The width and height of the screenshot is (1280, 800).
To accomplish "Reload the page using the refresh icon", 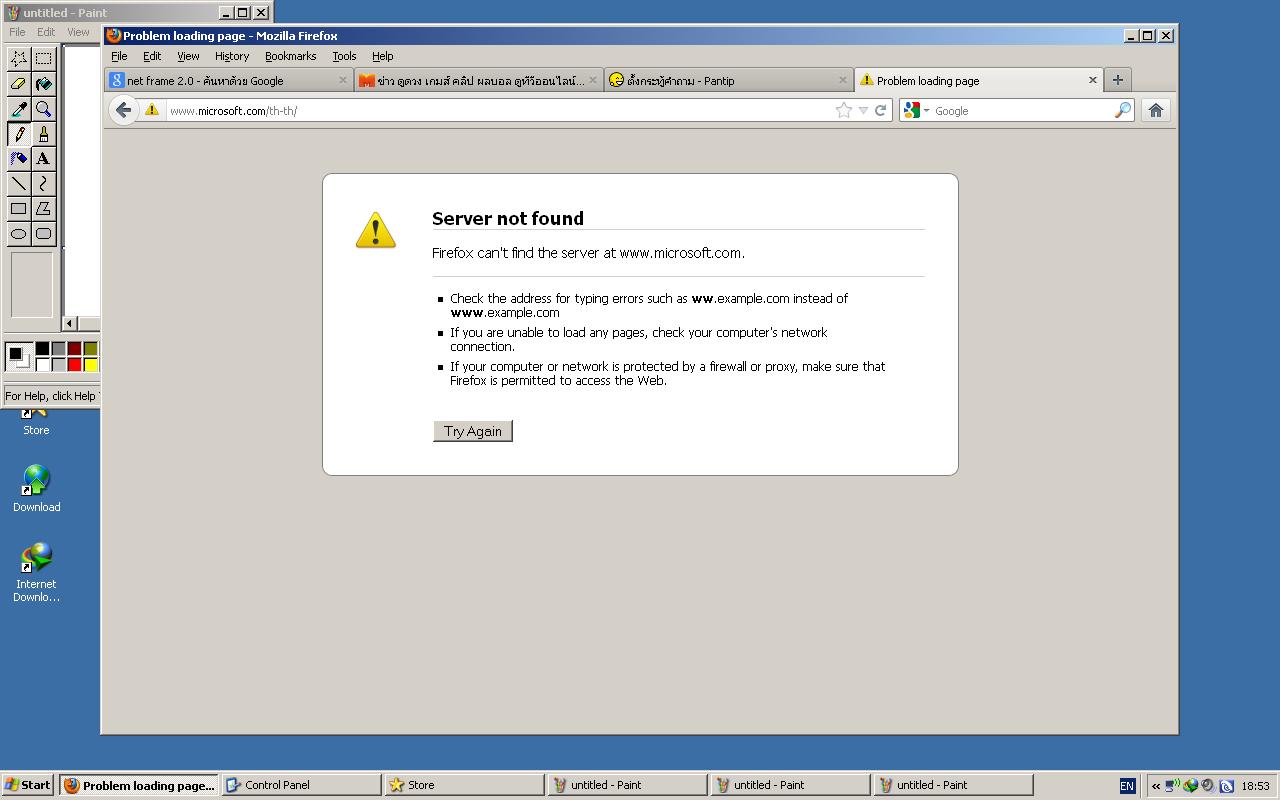I will [881, 110].
